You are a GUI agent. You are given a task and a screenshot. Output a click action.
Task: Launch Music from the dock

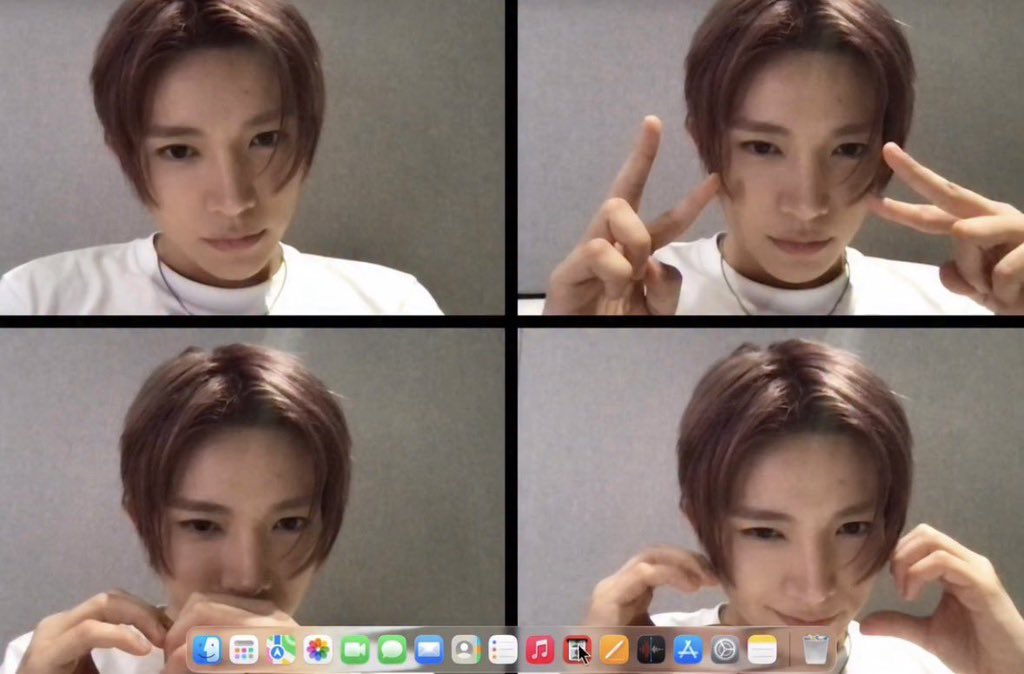tap(540, 650)
